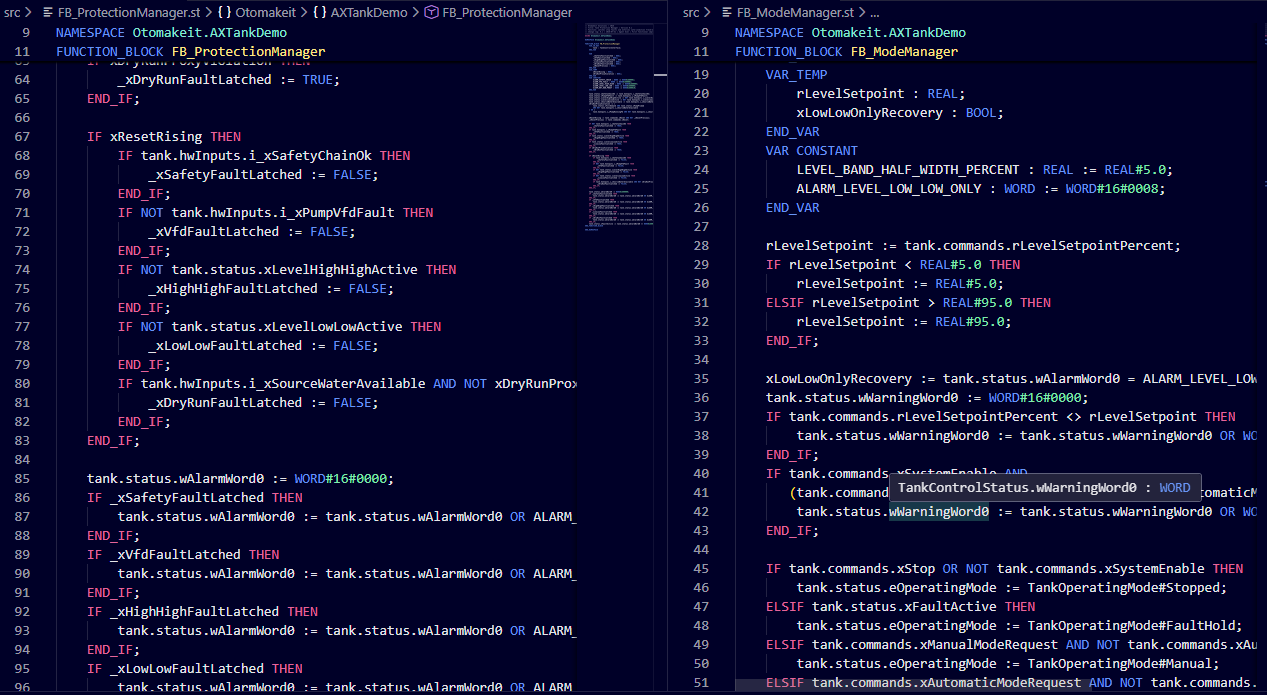Click the 'VAR_TEMP' keyword on line 19
Viewport: 1267px width, 695px height.
point(797,74)
